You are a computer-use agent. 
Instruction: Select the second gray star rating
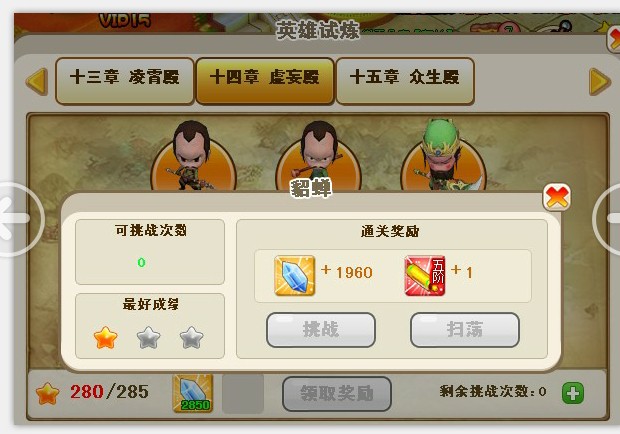coord(149,338)
